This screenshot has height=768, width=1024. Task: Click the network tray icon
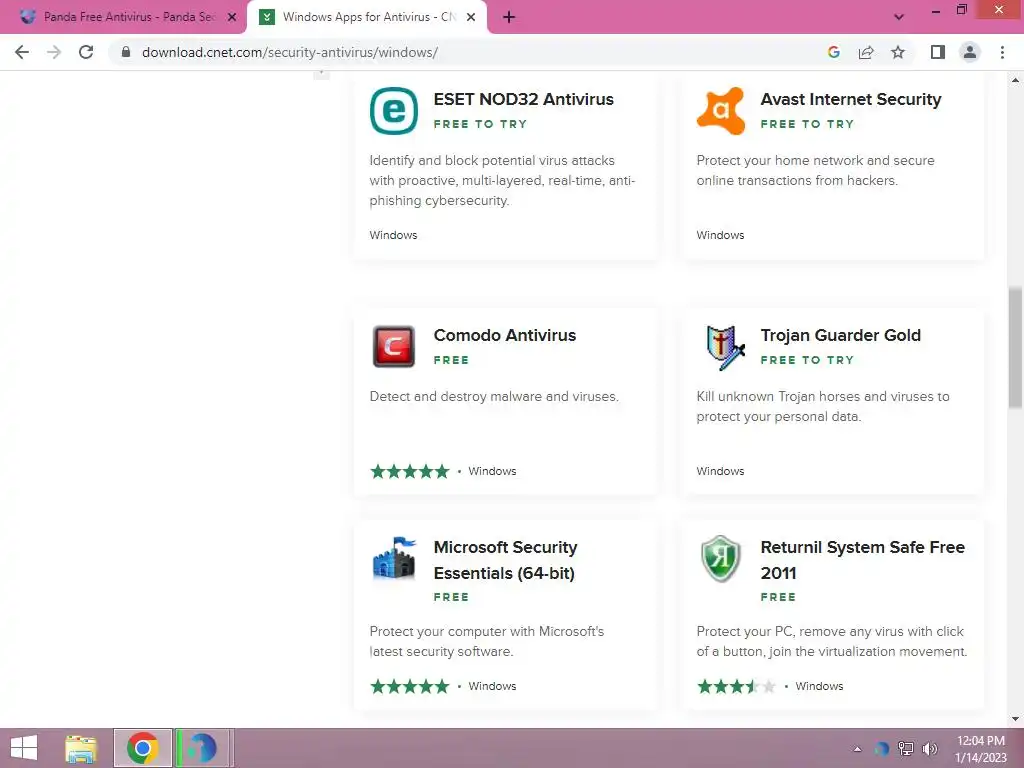coord(906,749)
